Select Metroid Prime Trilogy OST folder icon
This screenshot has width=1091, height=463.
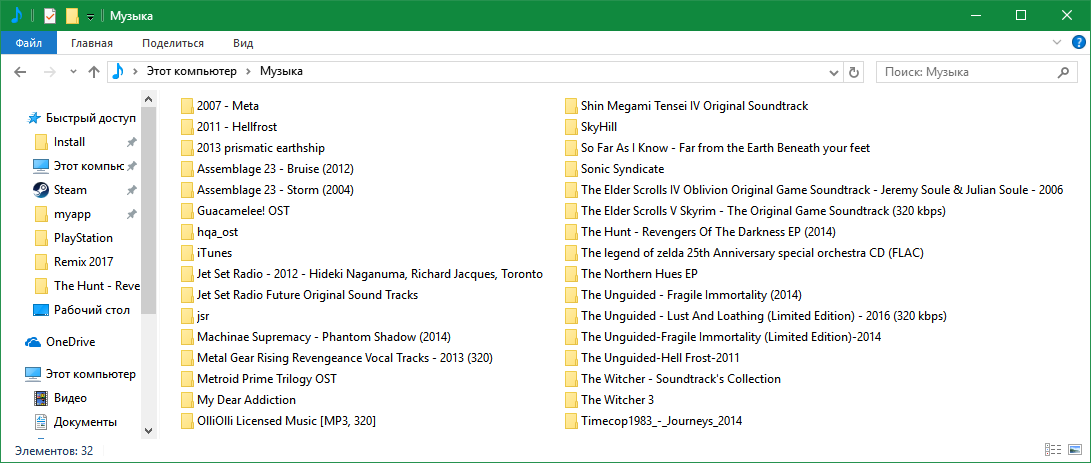pyautogui.click(x=186, y=379)
